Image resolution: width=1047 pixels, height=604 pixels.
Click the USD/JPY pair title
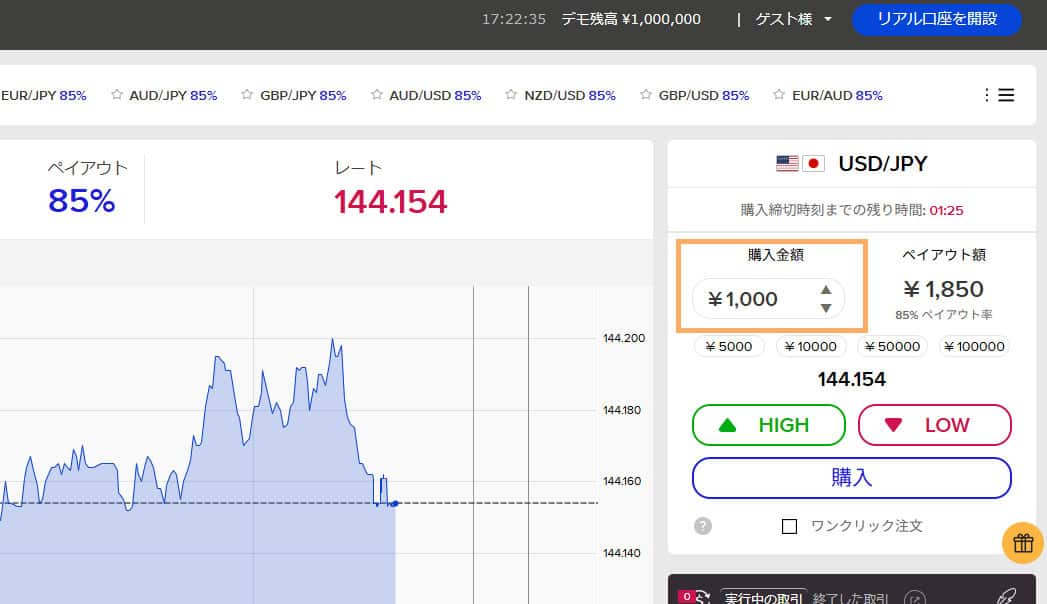tap(883, 164)
